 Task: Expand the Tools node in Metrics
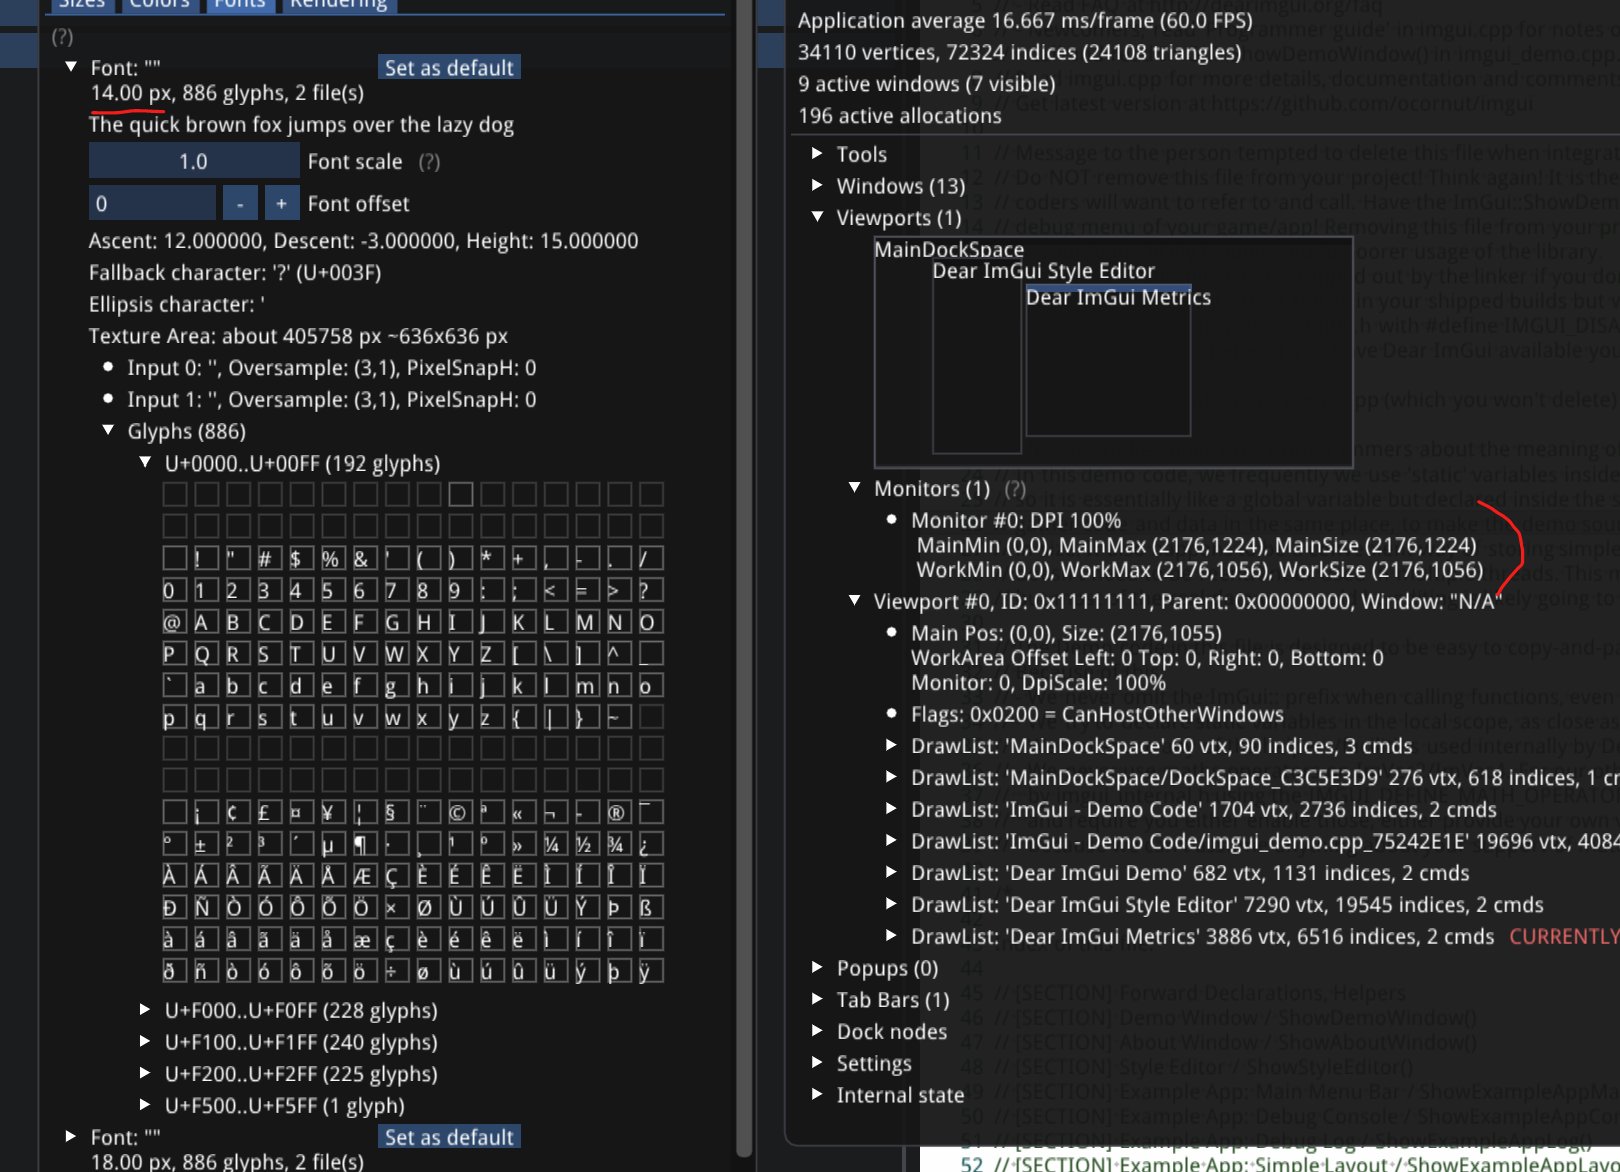[818, 153]
